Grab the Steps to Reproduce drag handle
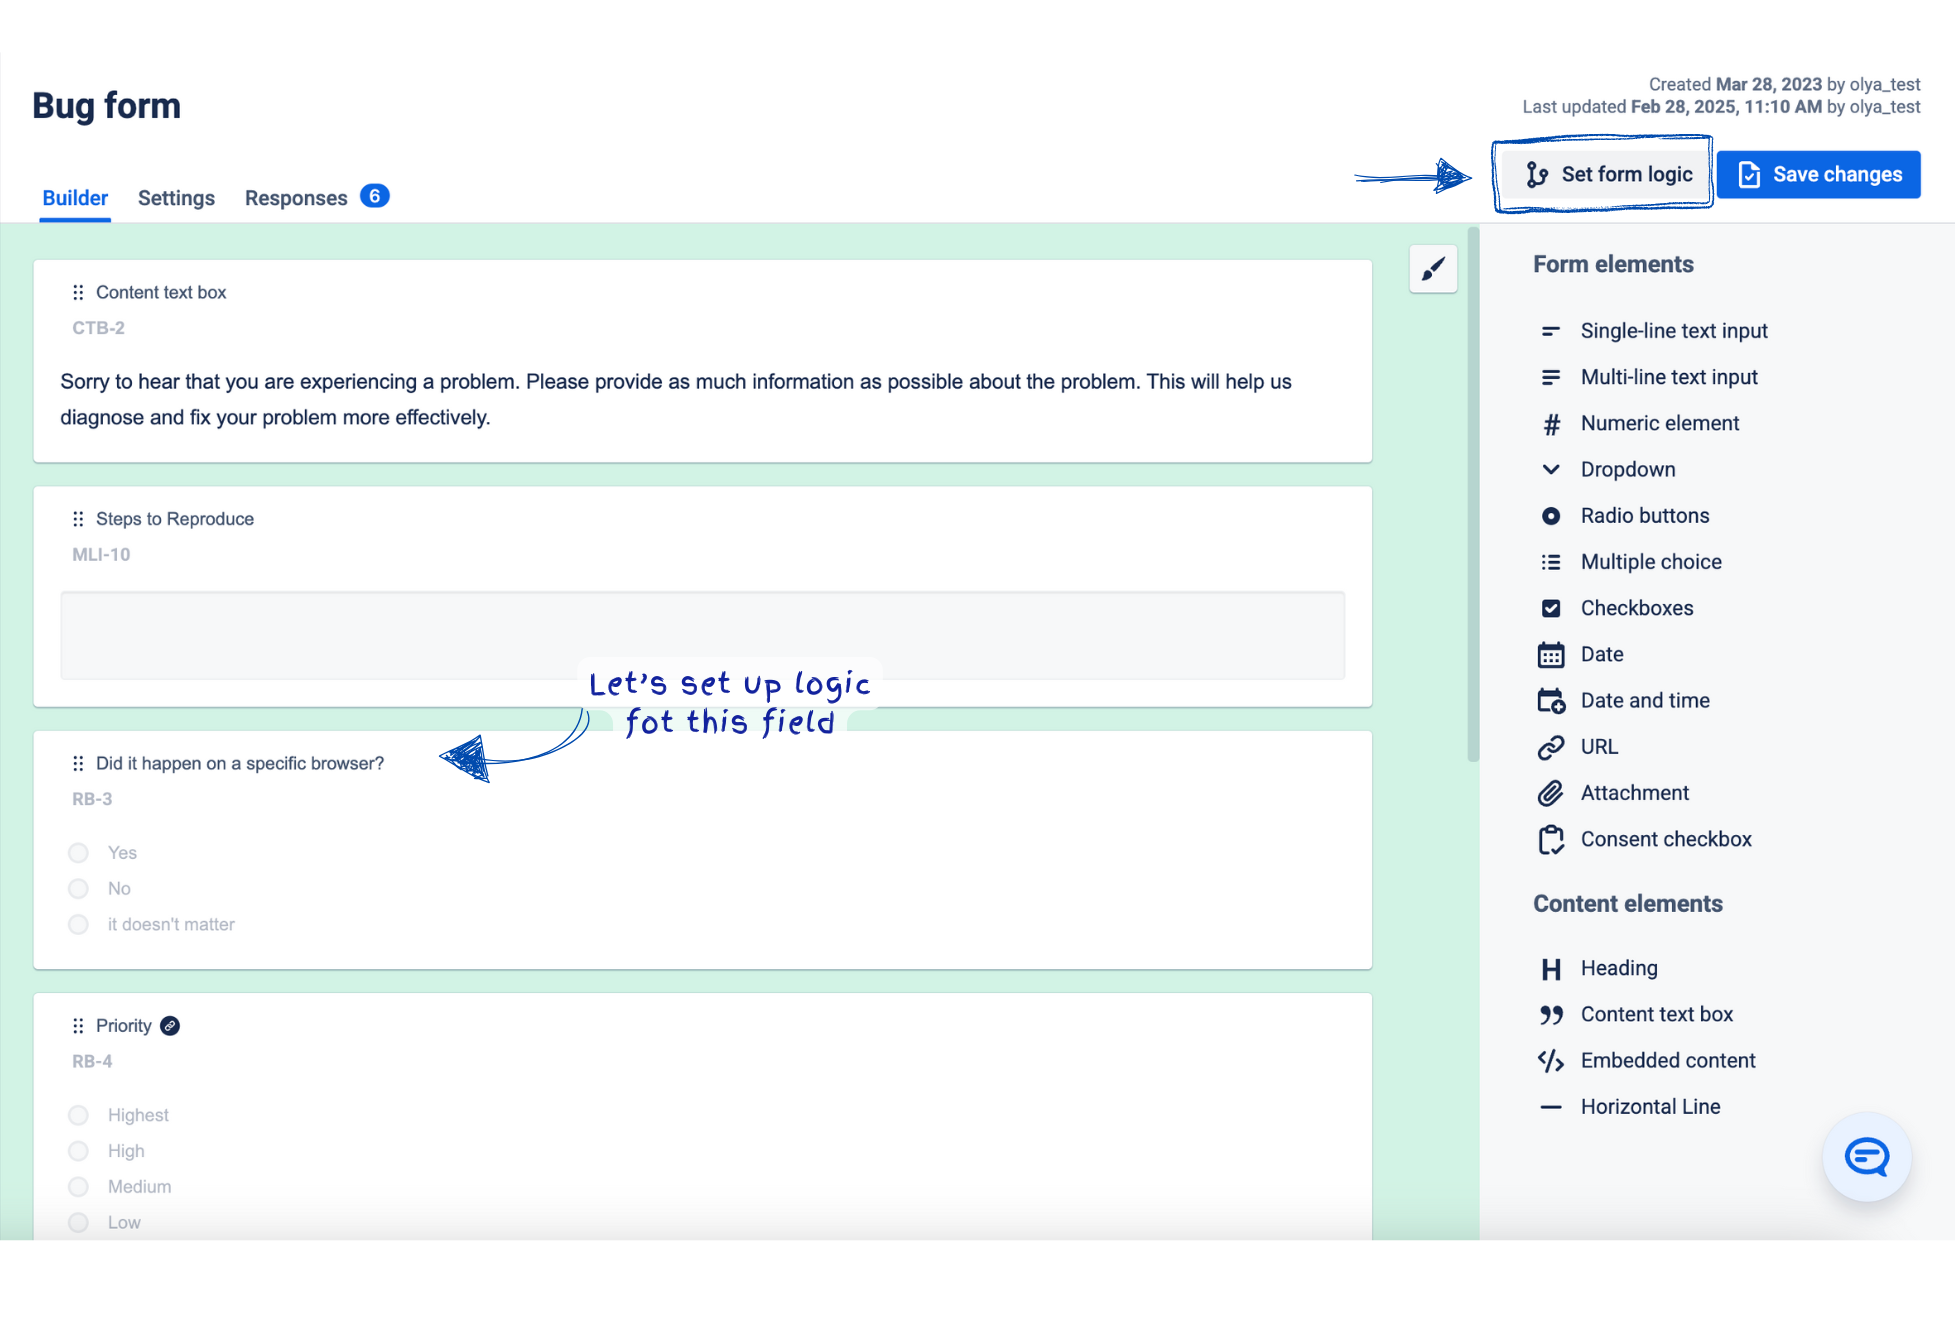 tap(78, 519)
